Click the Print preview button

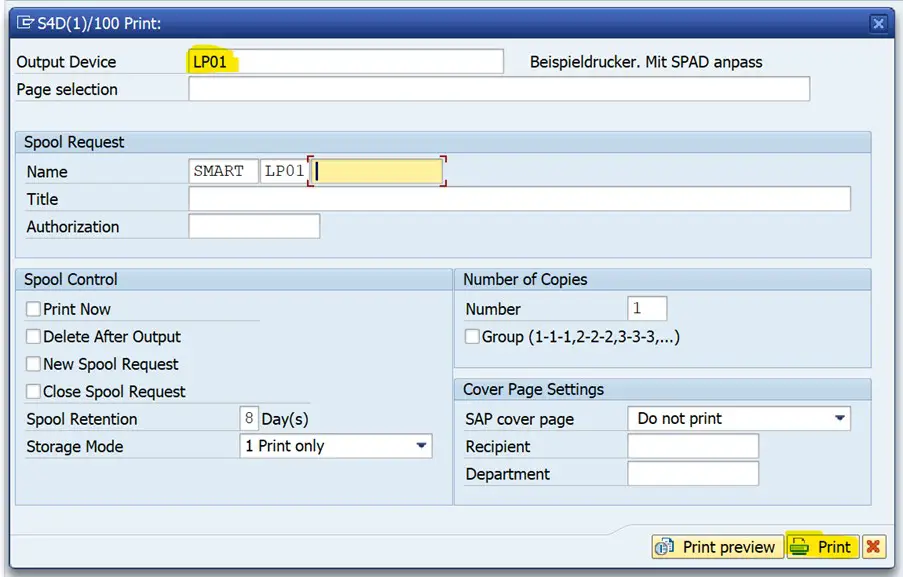(x=716, y=547)
